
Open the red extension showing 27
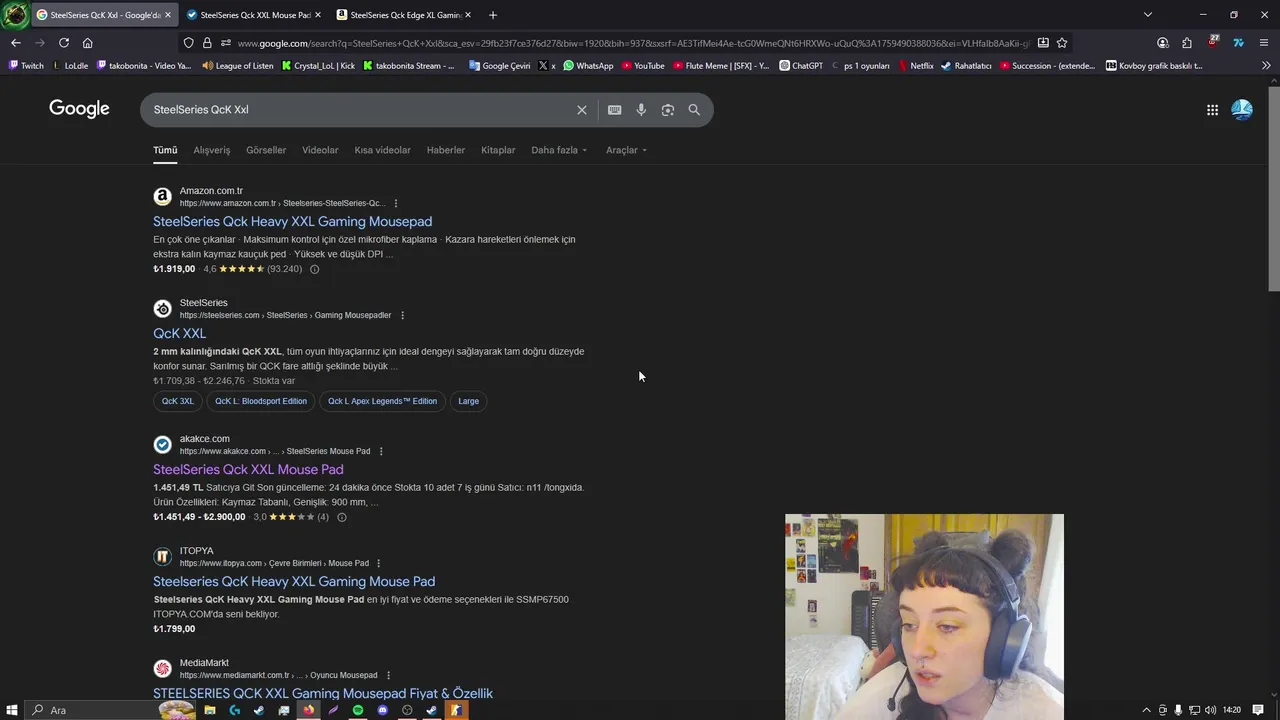click(1213, 42)
